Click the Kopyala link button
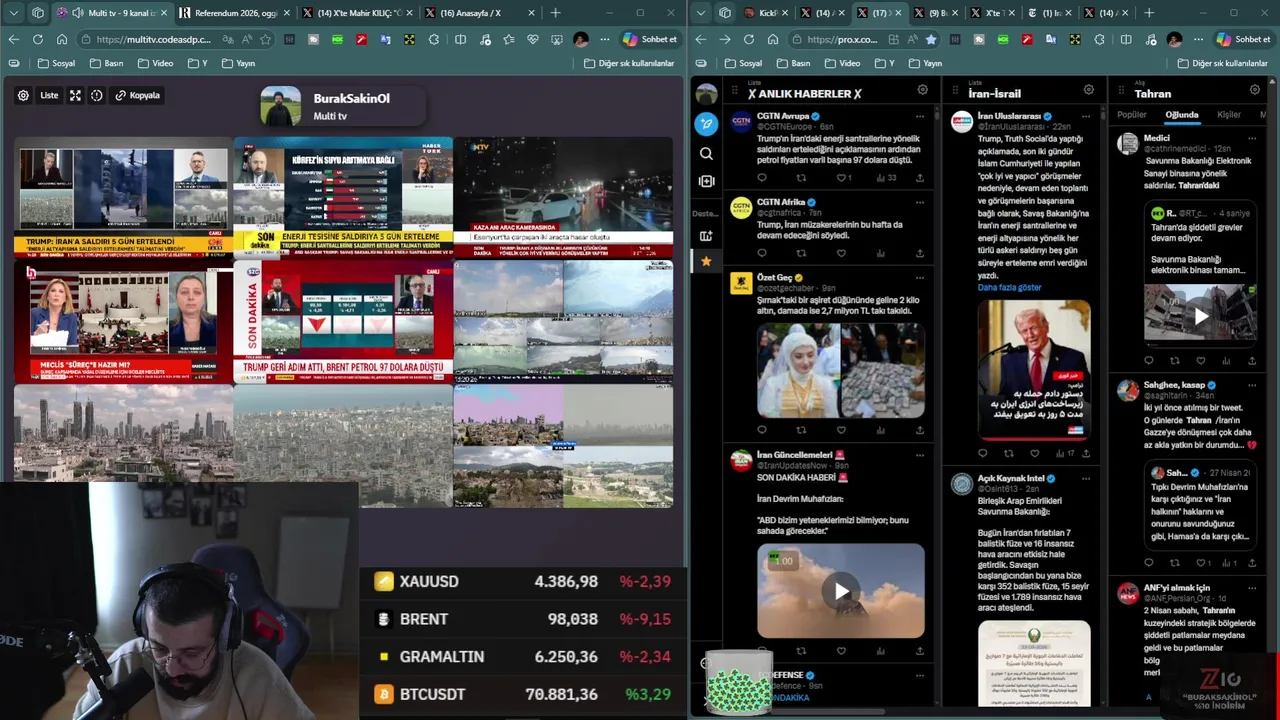The height and width of the screenshot is (720, 1280). tap(137, 95)
